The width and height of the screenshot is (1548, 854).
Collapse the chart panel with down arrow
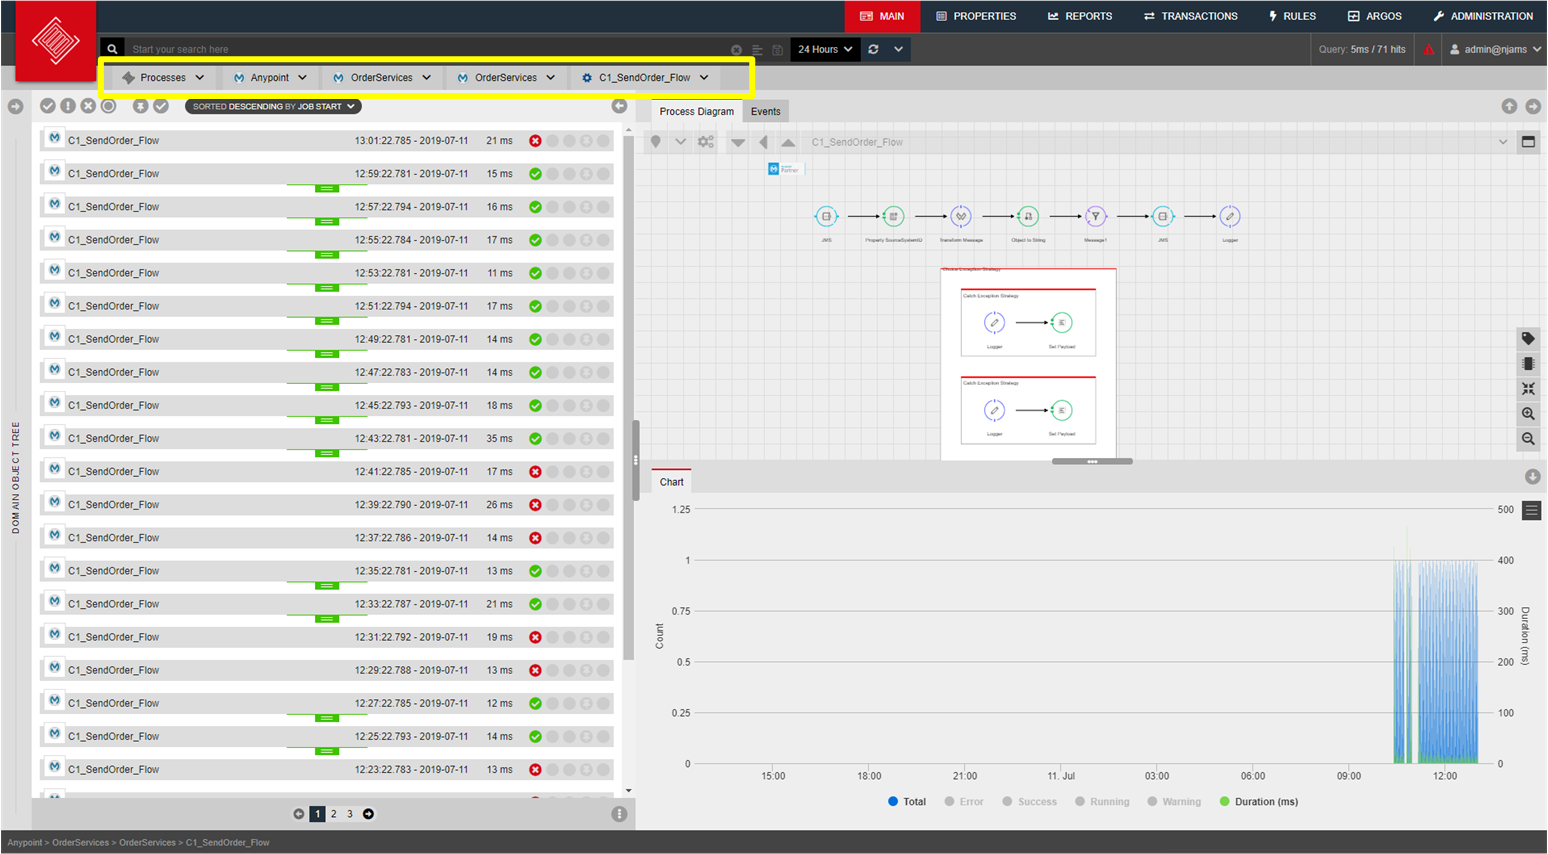pos(1532,477)
